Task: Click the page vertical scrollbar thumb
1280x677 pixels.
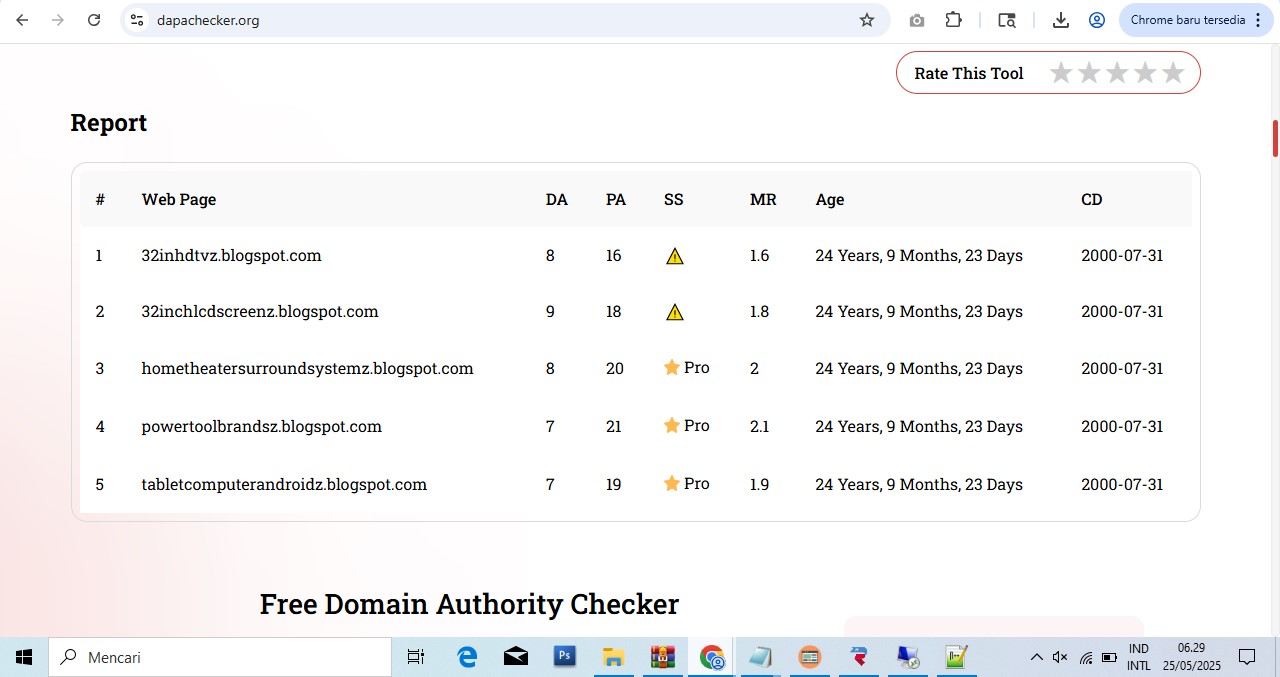Action: pyautogui.click(x=1275, y=139)
